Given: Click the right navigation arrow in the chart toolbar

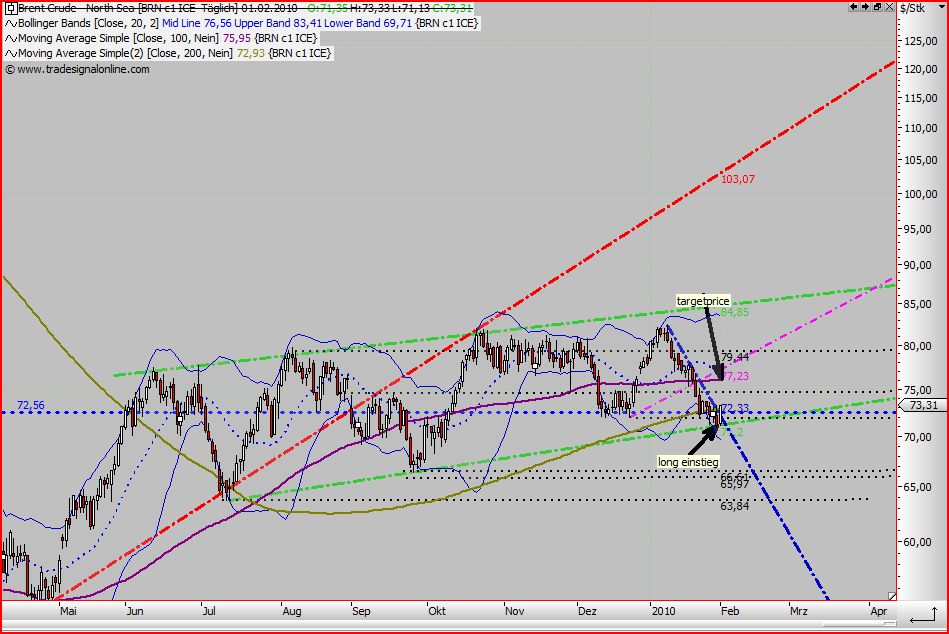Looking at the screenshot, I should [866, 7].
